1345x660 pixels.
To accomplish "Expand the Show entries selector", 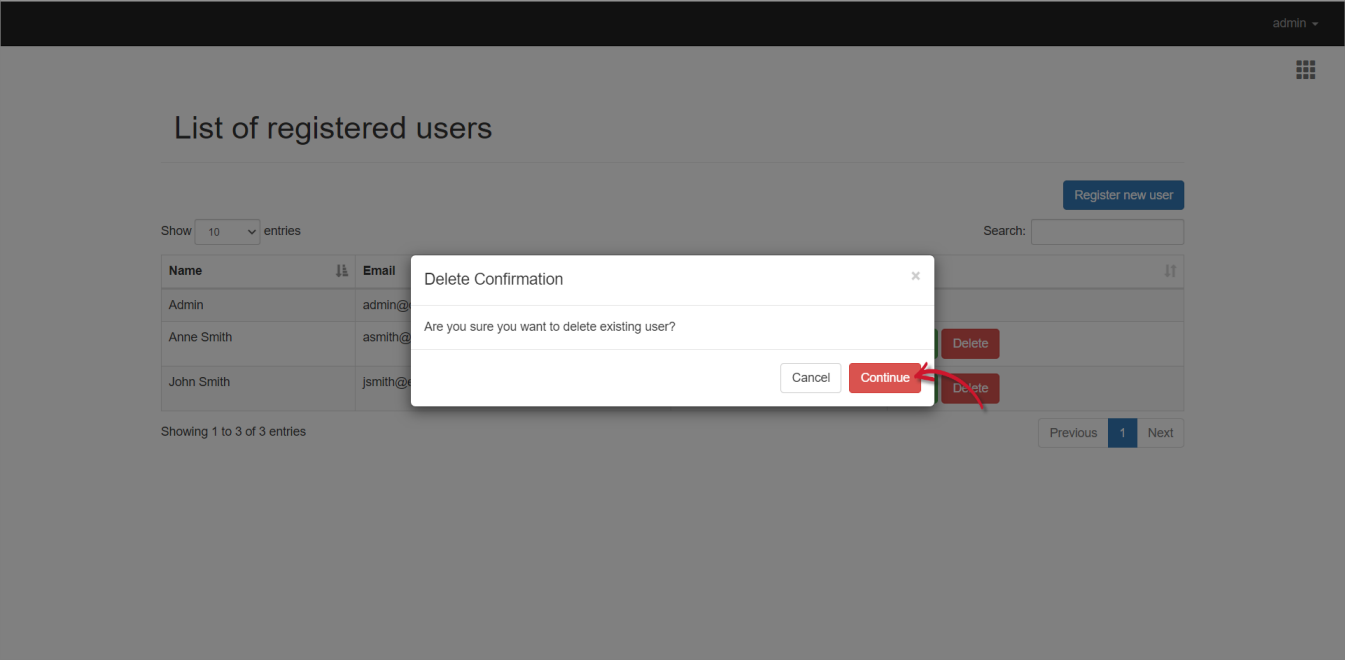I will (x=227, y=231).
